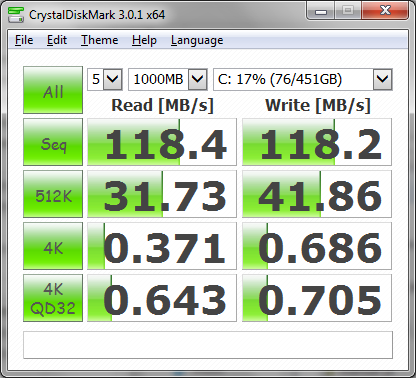The width and height of the screenshot is (416, 378).
Task: Run the 4K QD32 test
Action: click(53, 298)
